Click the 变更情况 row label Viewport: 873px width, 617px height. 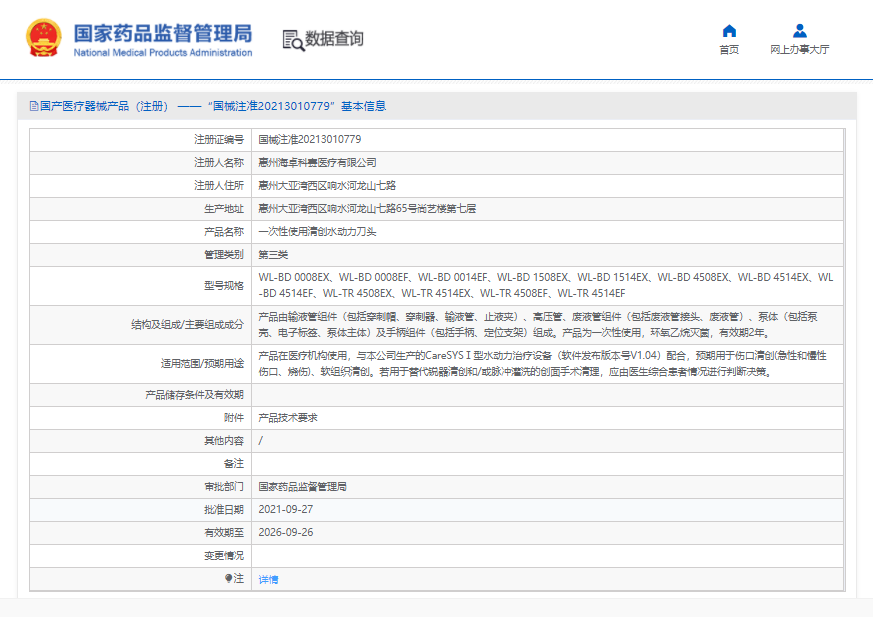coord(224,556)
